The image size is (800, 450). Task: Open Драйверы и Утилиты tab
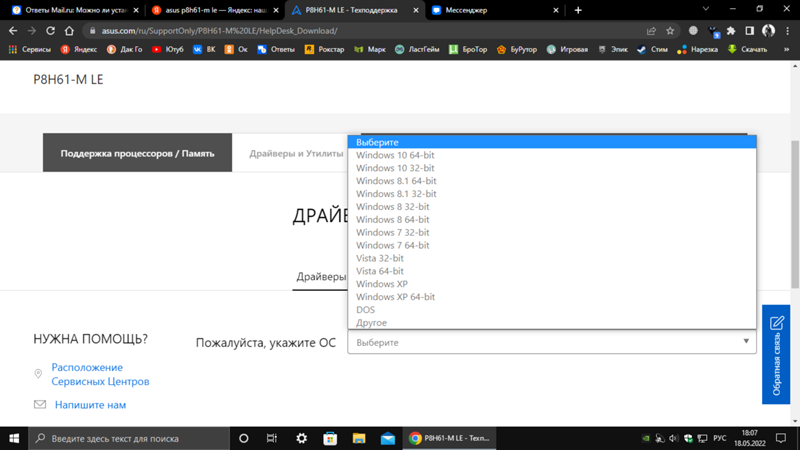pyautogui.click(x=296, y=153)
